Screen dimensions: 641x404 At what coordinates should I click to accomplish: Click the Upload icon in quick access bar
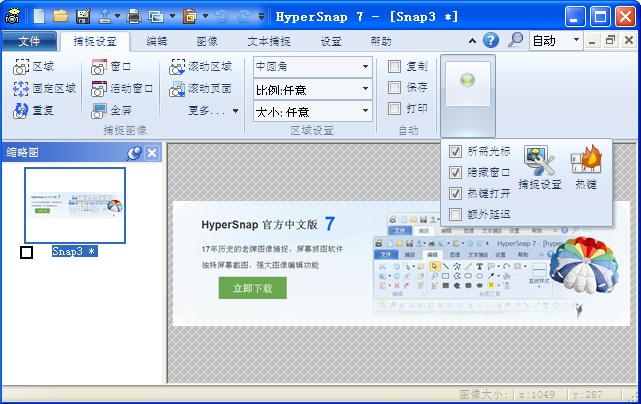[x=105, y=16]
